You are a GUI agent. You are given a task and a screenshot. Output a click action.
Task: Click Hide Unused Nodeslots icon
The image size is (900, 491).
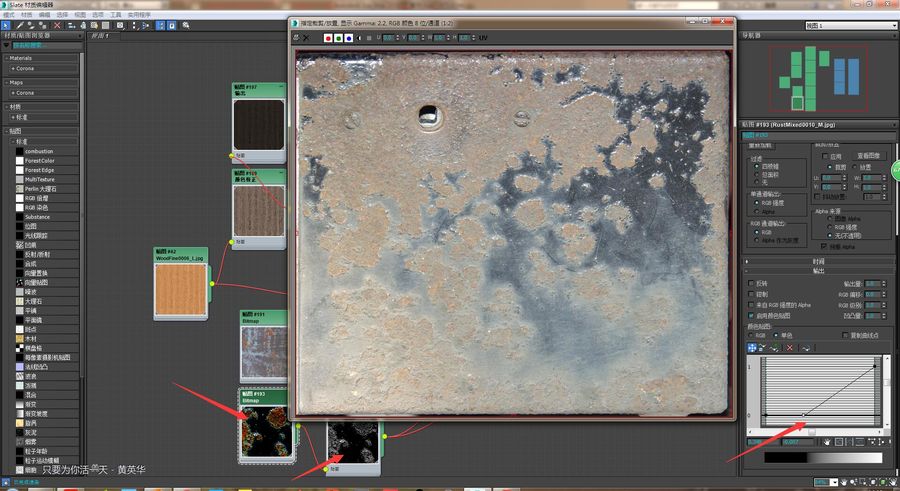(x=83, y=25)
